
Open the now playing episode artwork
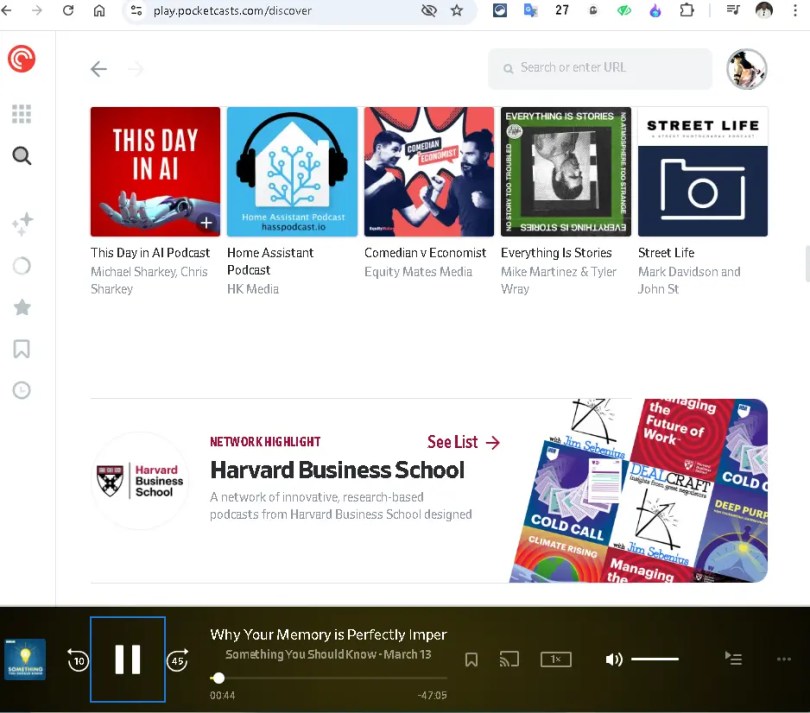pos(25,659)
